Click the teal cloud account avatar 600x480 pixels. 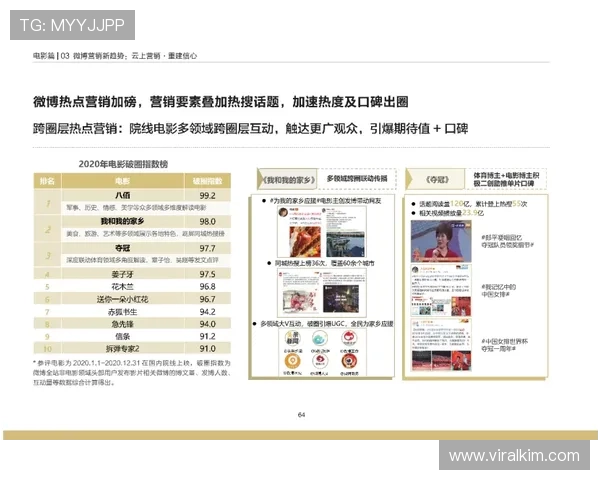(320, 339)
